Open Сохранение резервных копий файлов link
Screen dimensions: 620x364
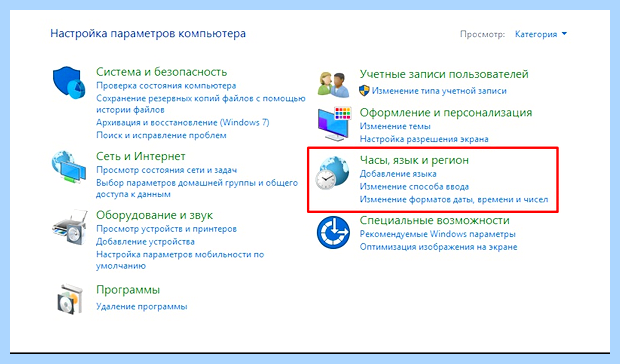[201, 104]
